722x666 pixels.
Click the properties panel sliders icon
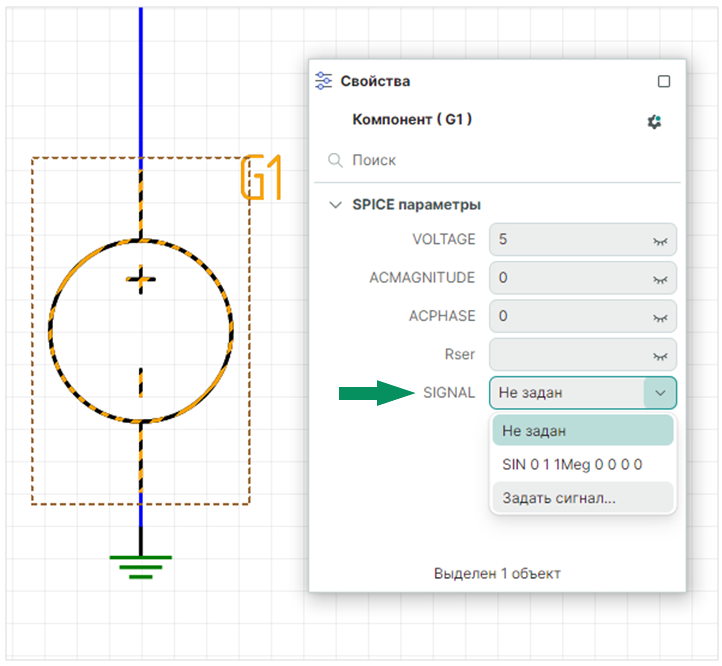(x=323, y=81)
